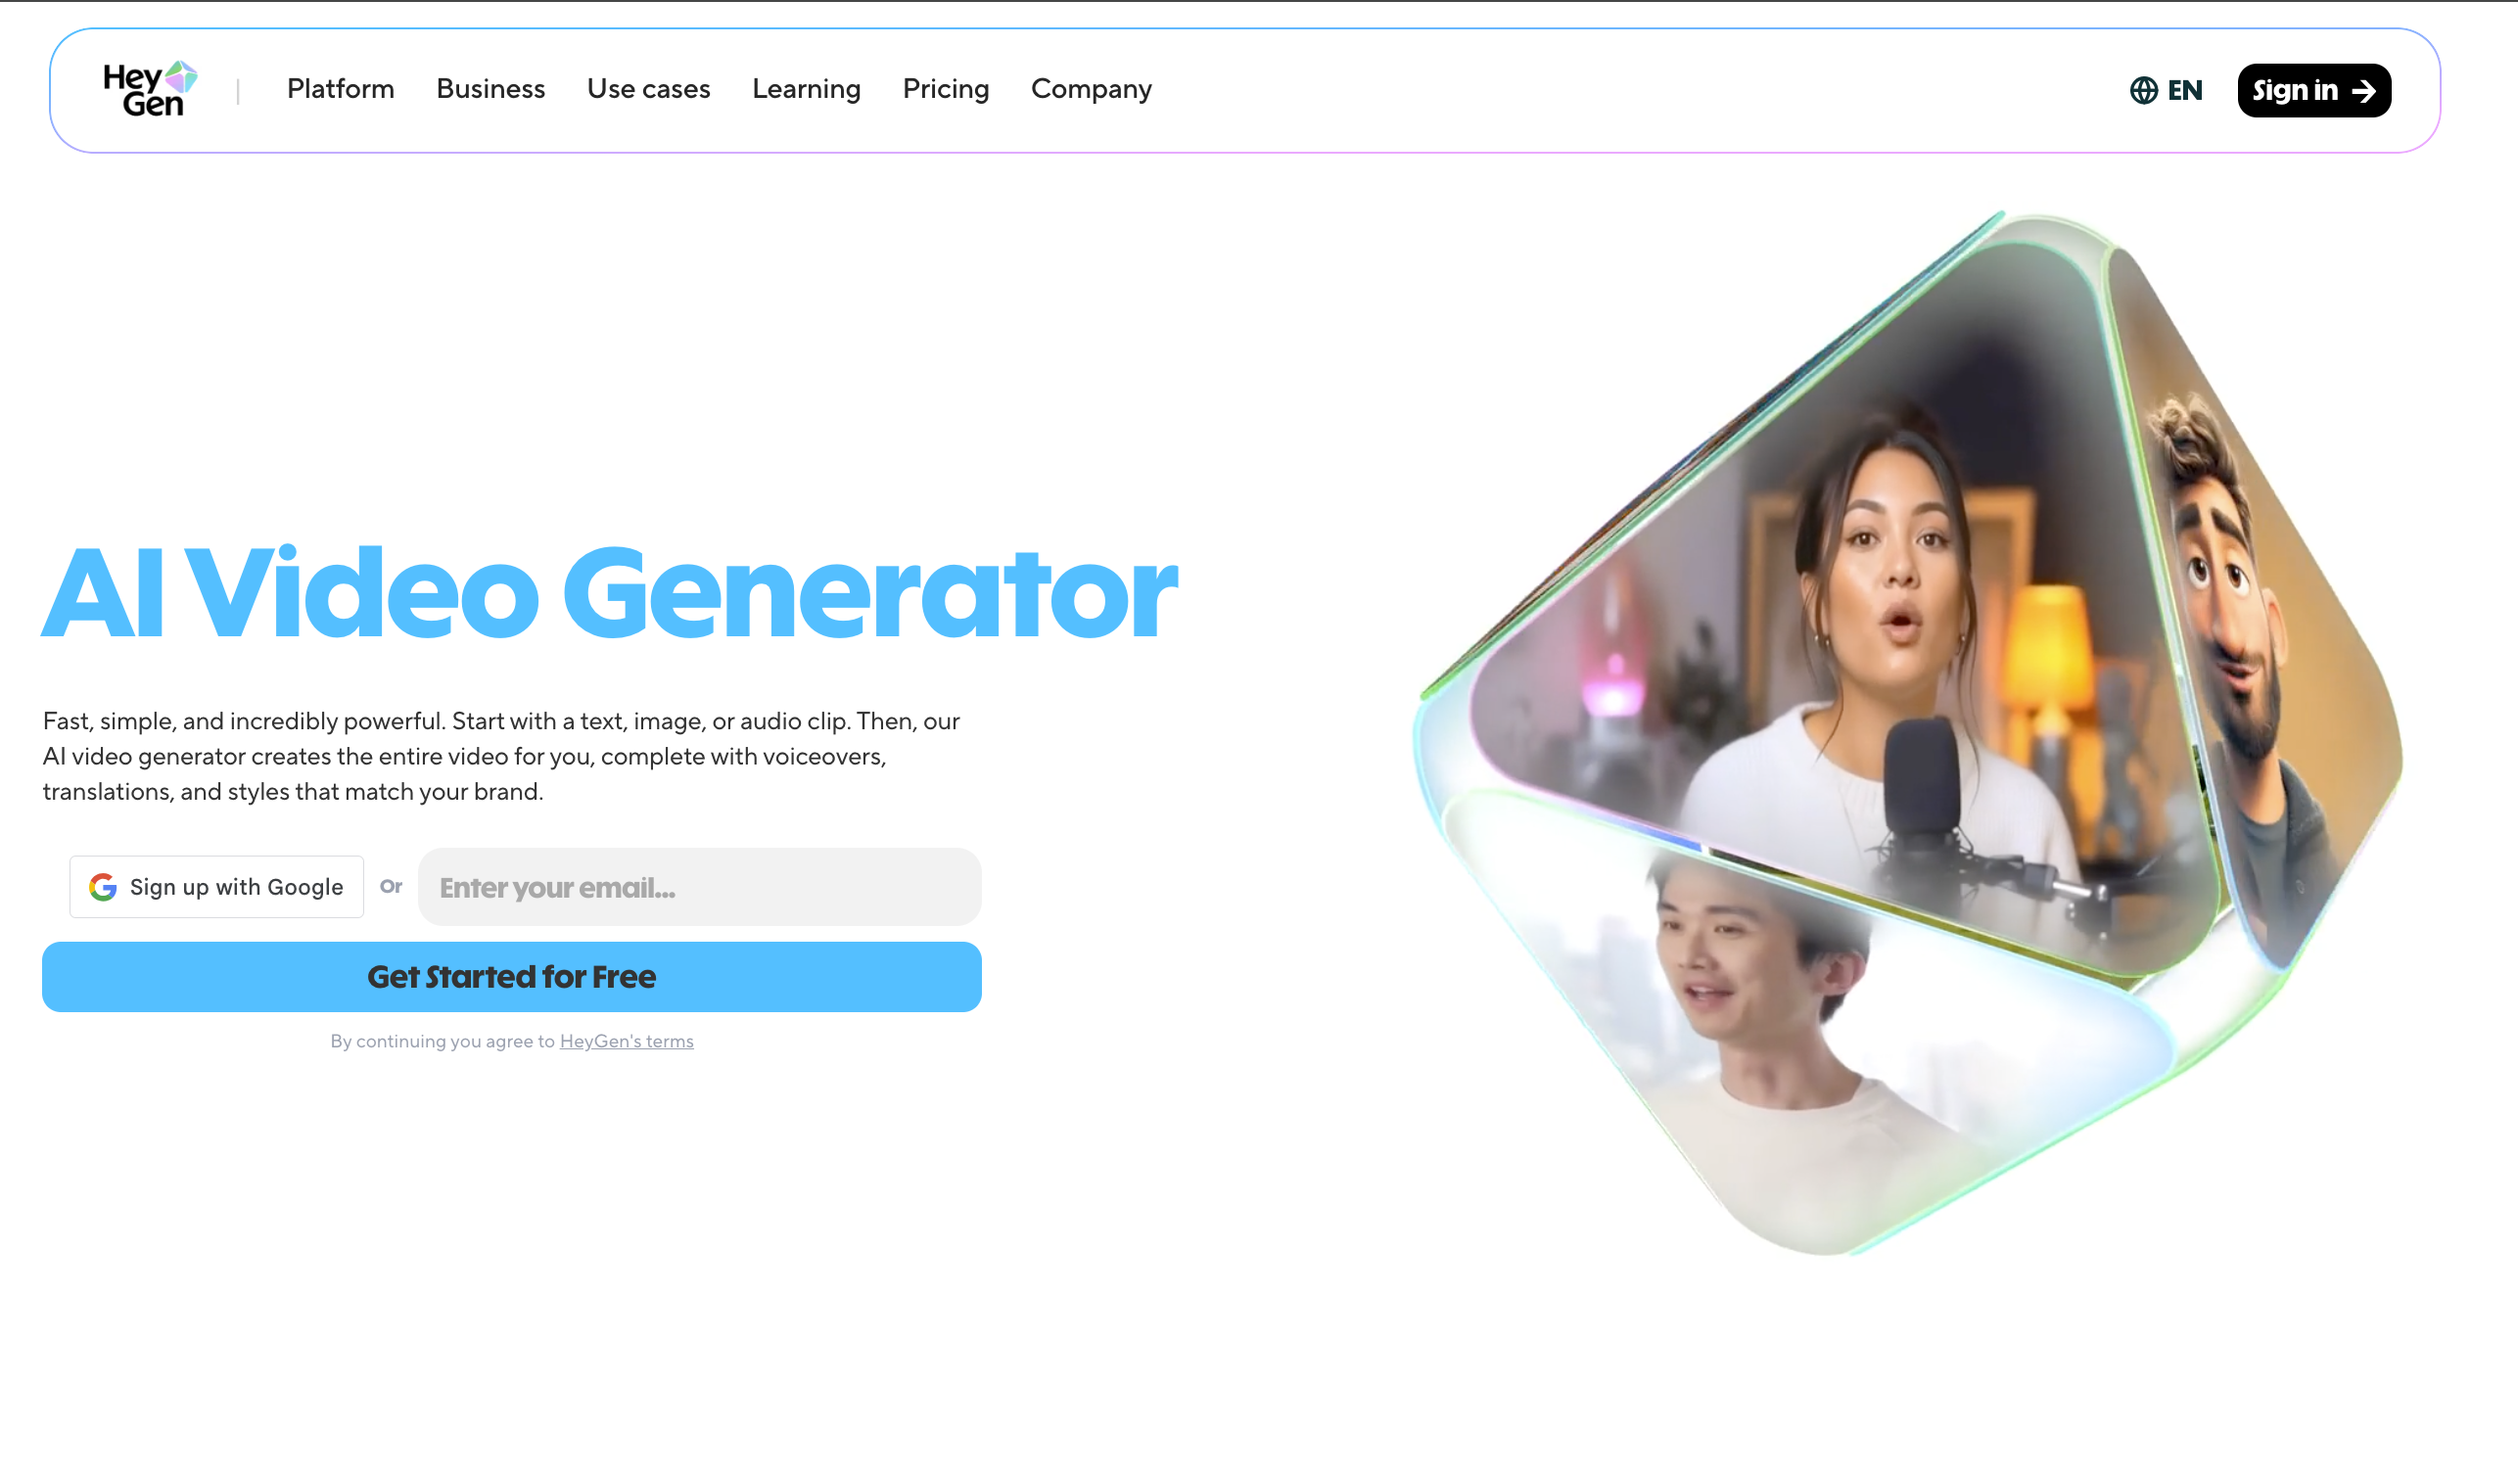Viewport: 2518px width, 1484px height.
Task: Open the Platform menu
Action: (x=340, y=89)
